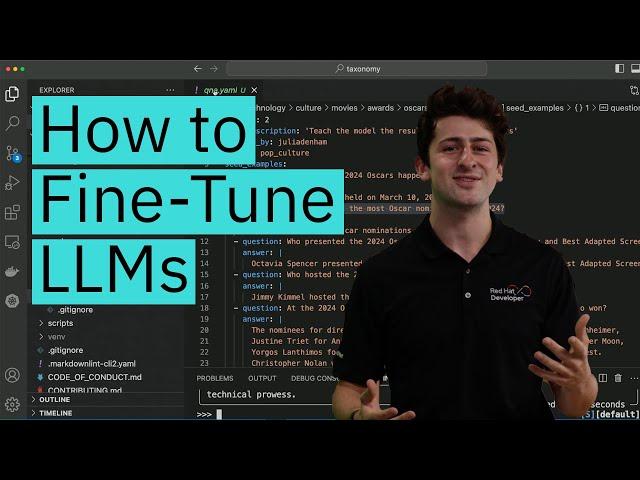This screenshot has height=480, width=640.
Task: Kill terminal with the trash icon
Action: [618, 378]
